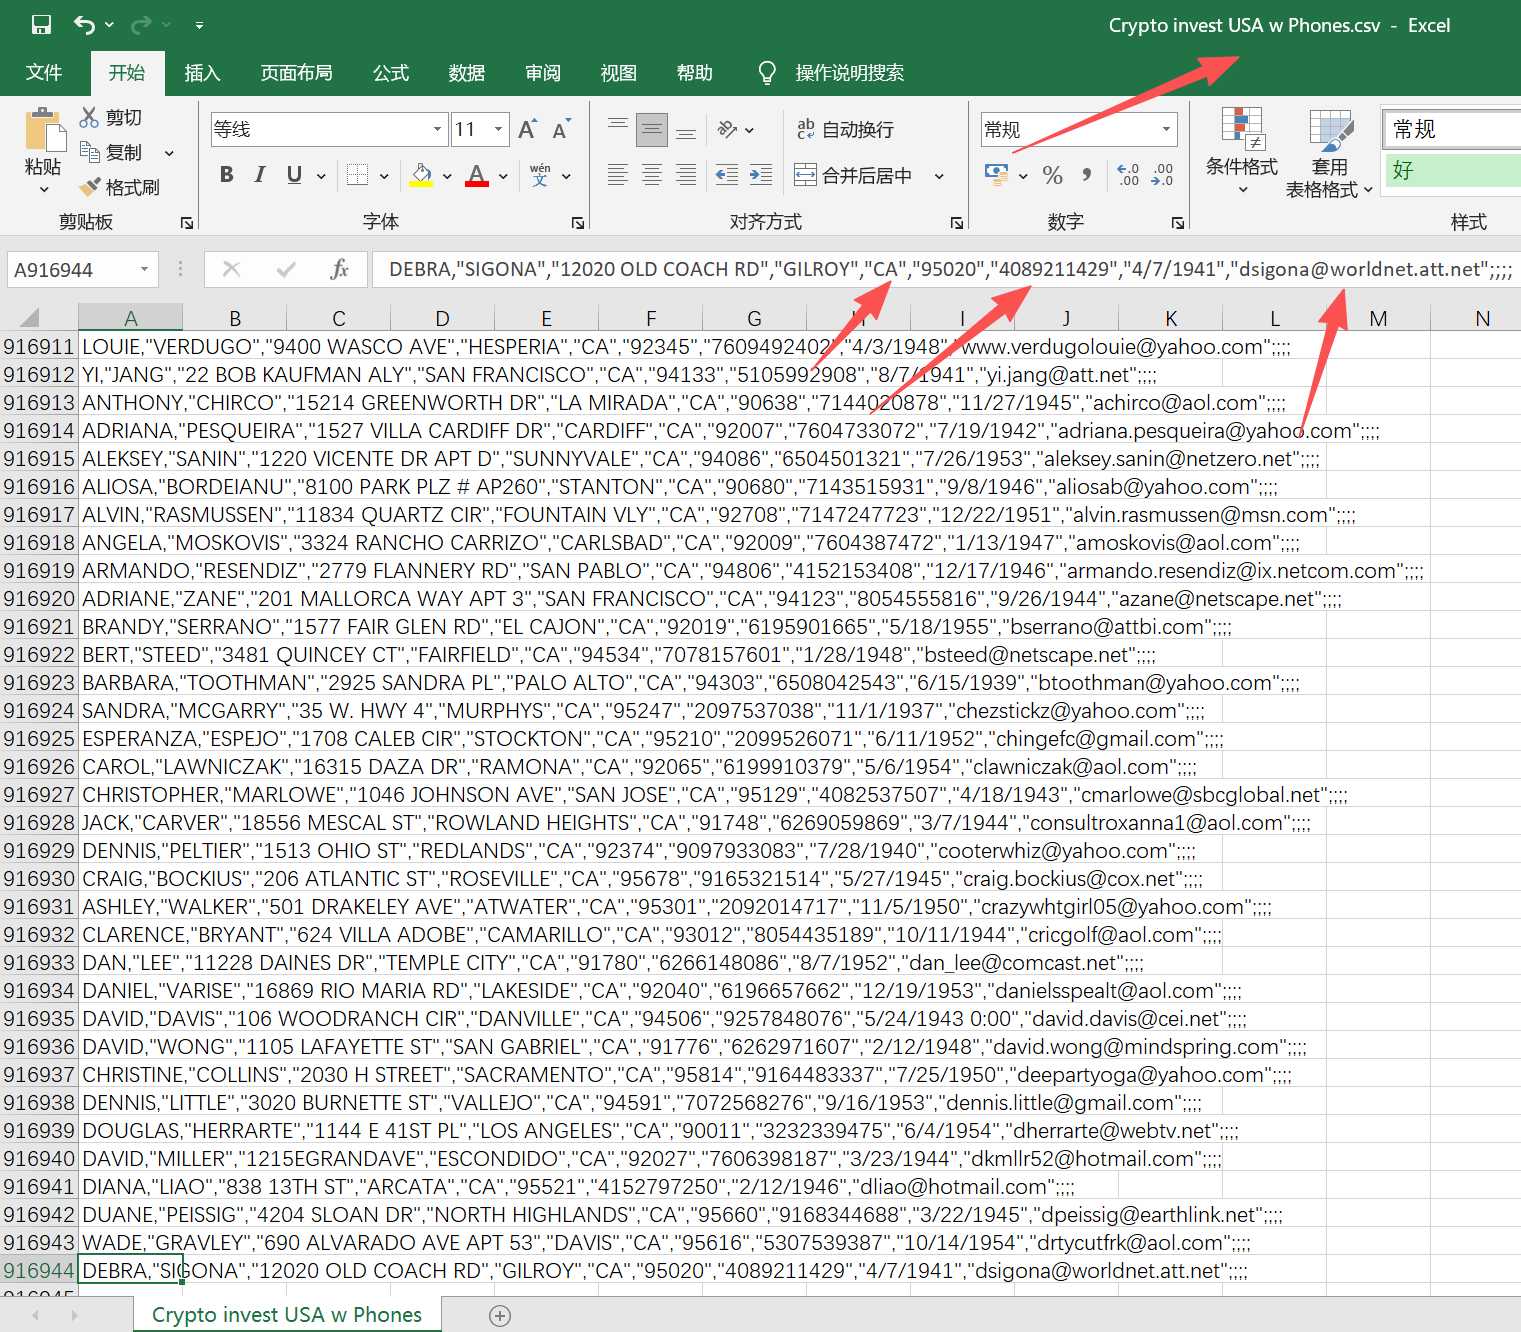Image resolution: width=1521 pixels, height=1332 pixels.
Task: Open Merge and Center dropdown arrow
Action: click(939, 176)
